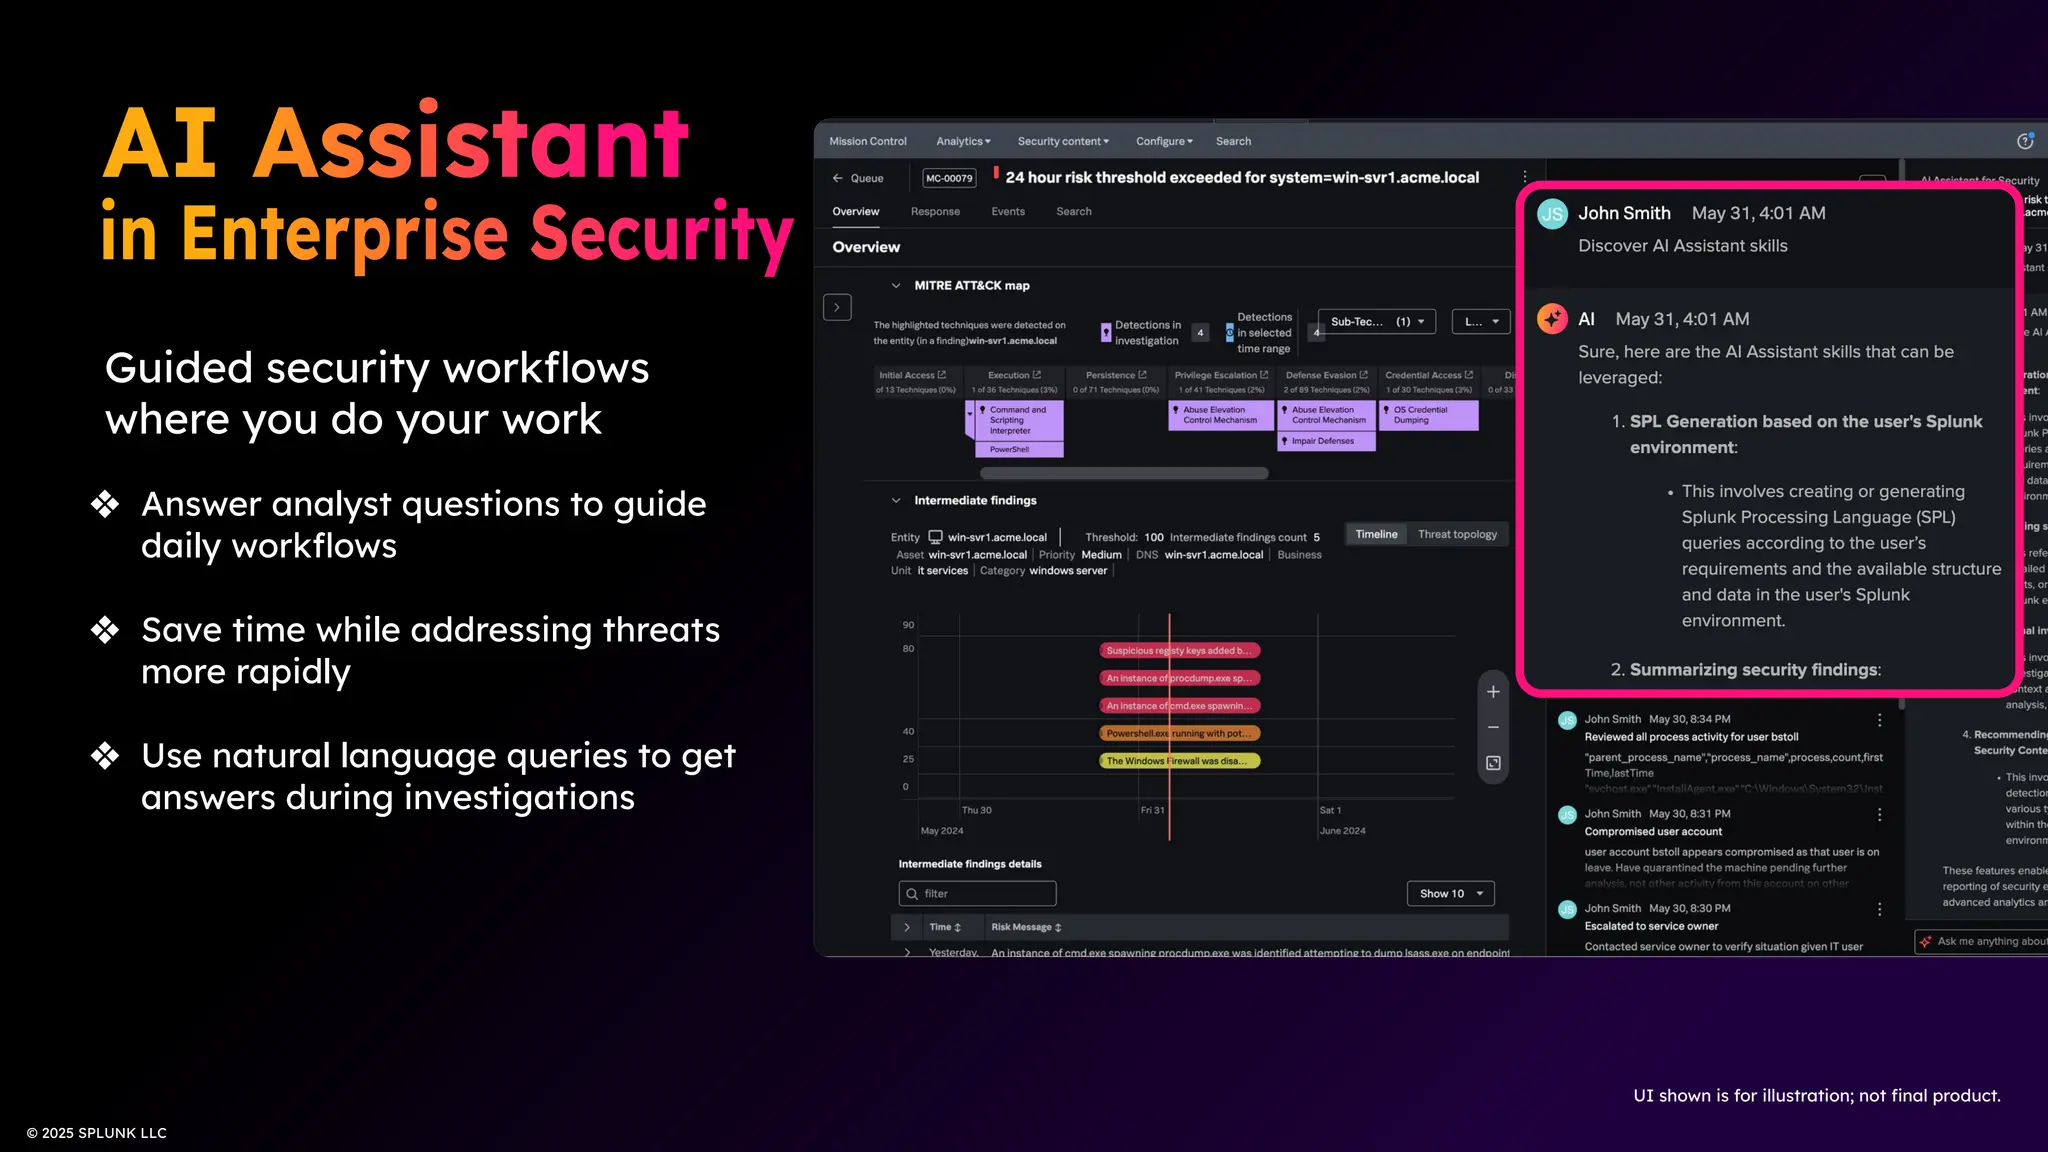Open the L... dropdown next to Sub-Tec
2048x1152 pixels.
(x=1481, y=322)
